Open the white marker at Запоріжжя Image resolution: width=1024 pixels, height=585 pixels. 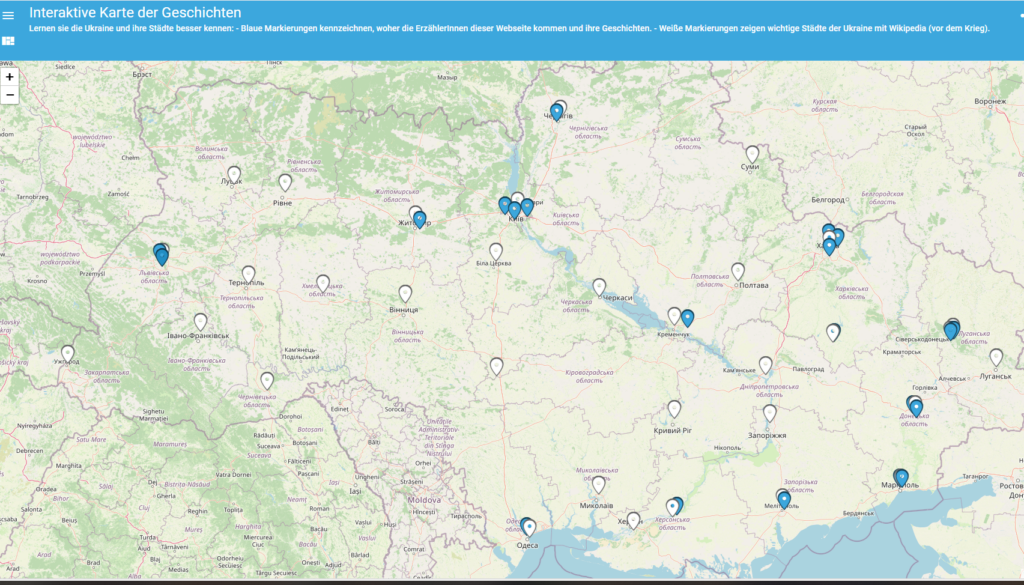[770, 412]
